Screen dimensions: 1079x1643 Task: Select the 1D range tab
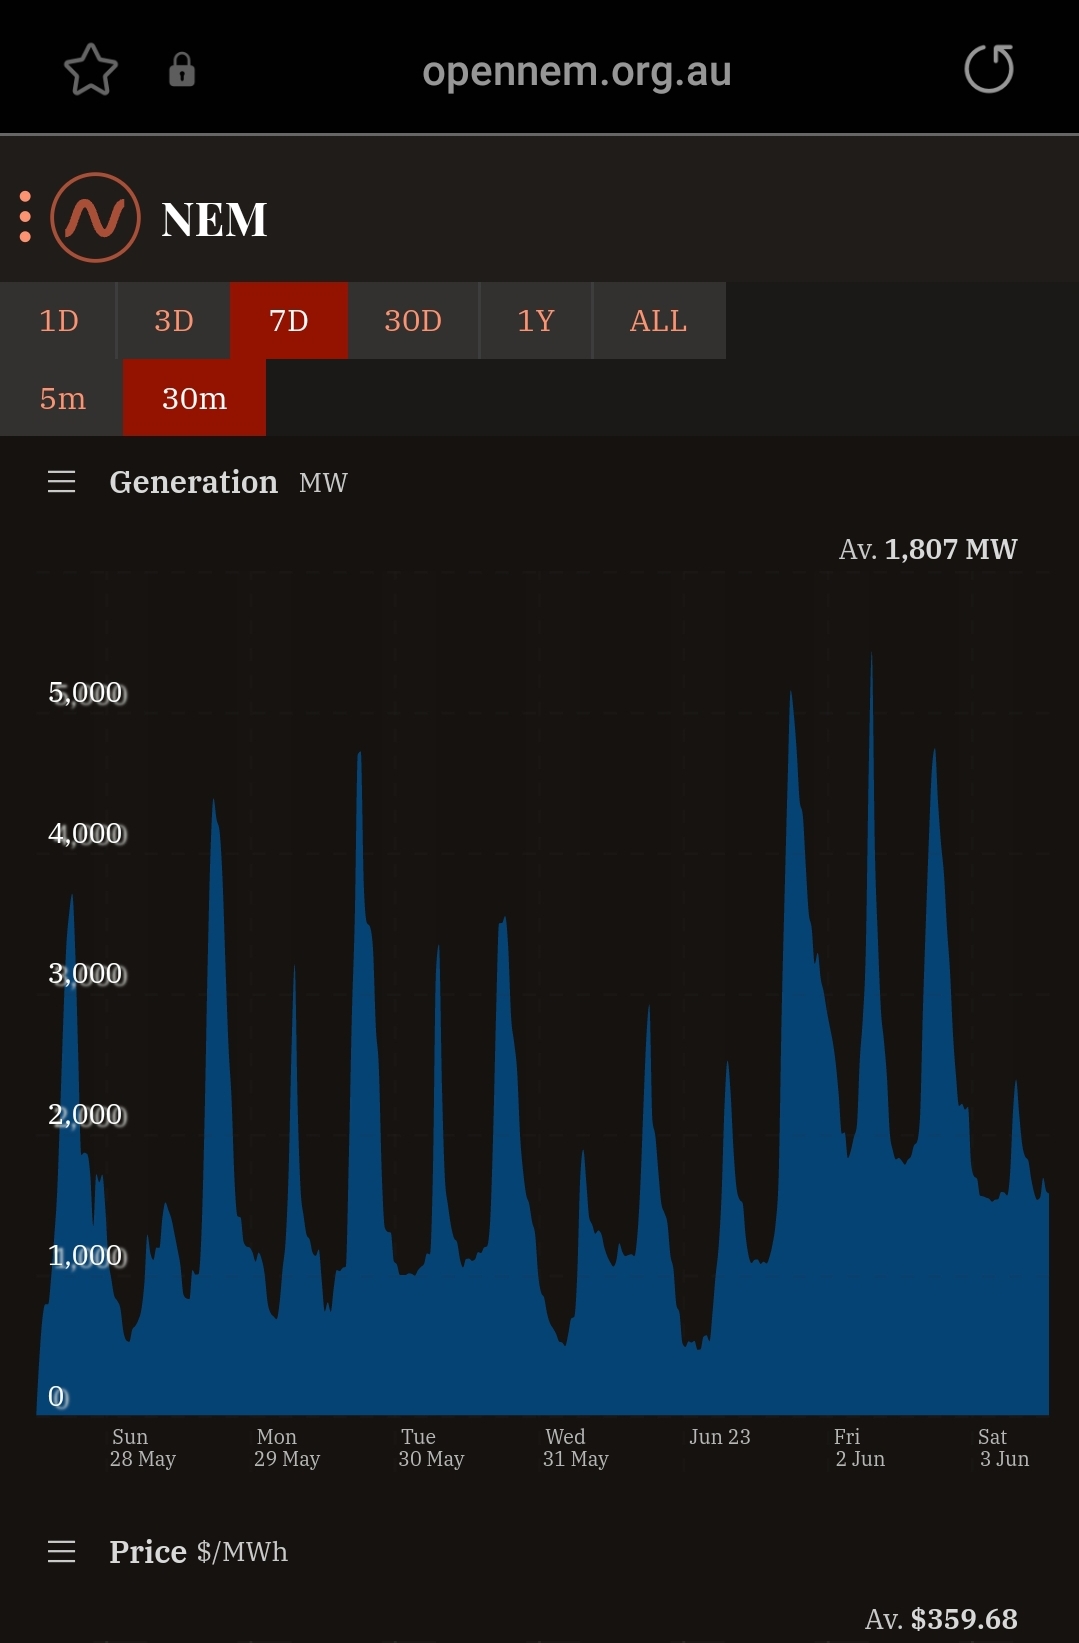click(58, 320)
